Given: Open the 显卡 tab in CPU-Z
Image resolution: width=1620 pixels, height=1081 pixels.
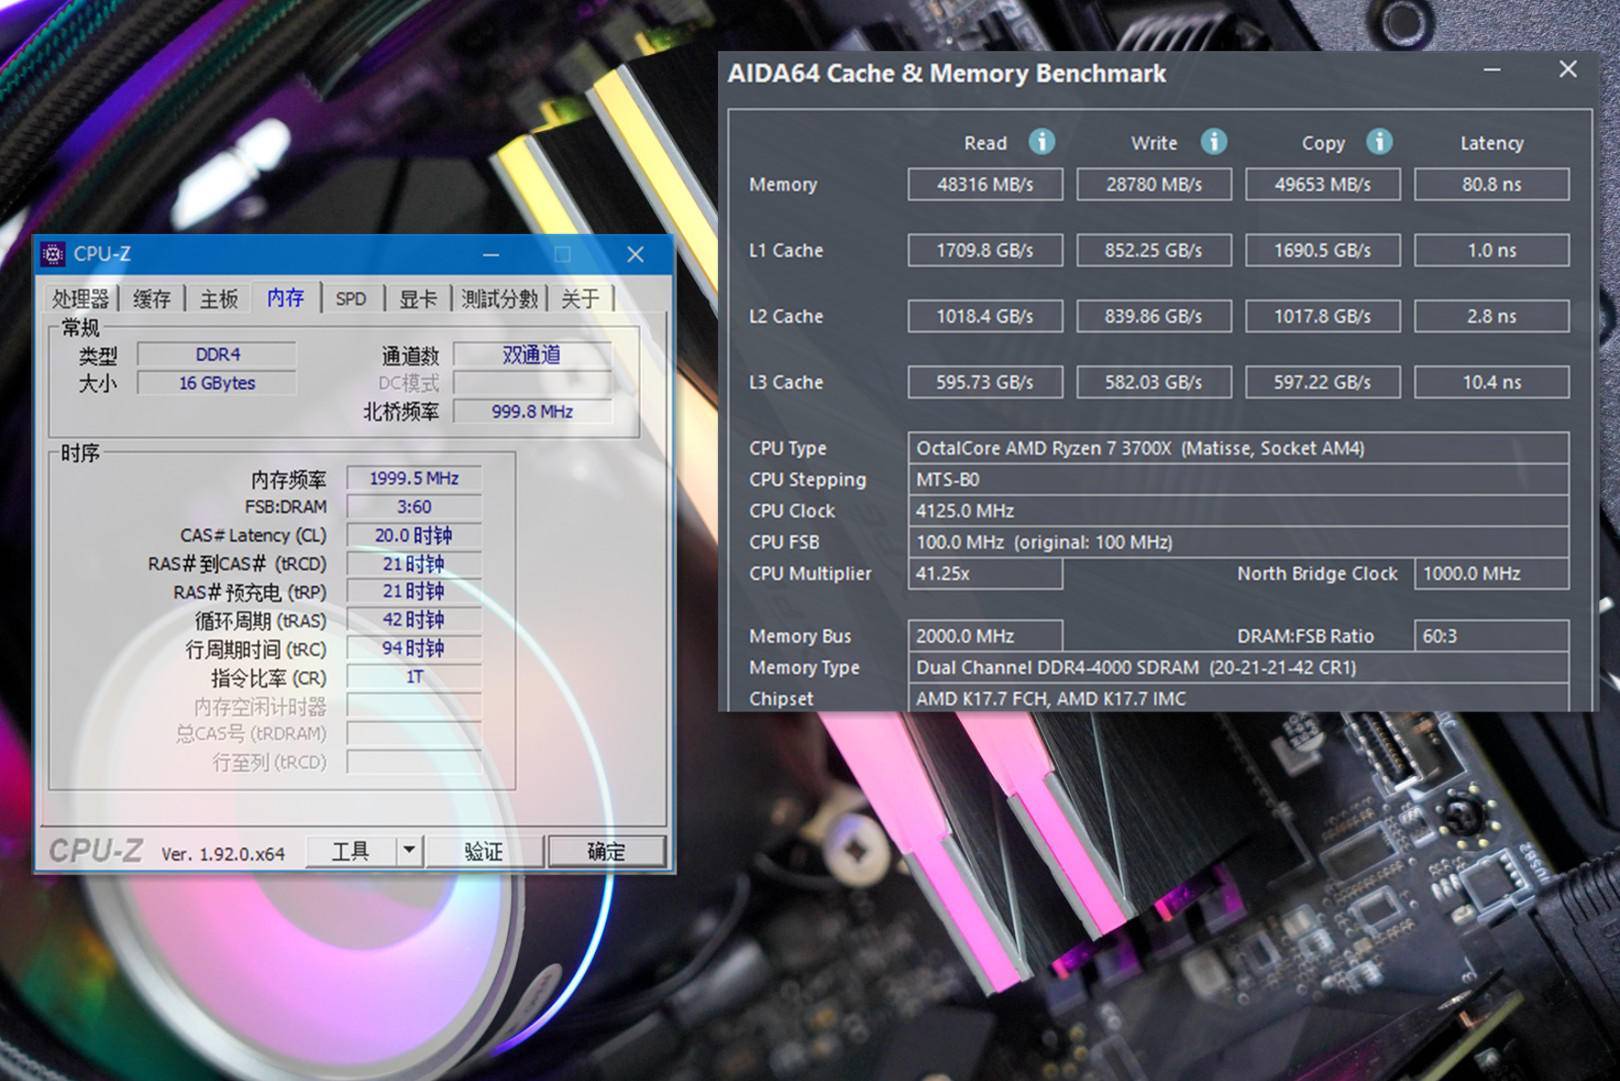Looking at the screenshot, I should (x=418, y=298).
